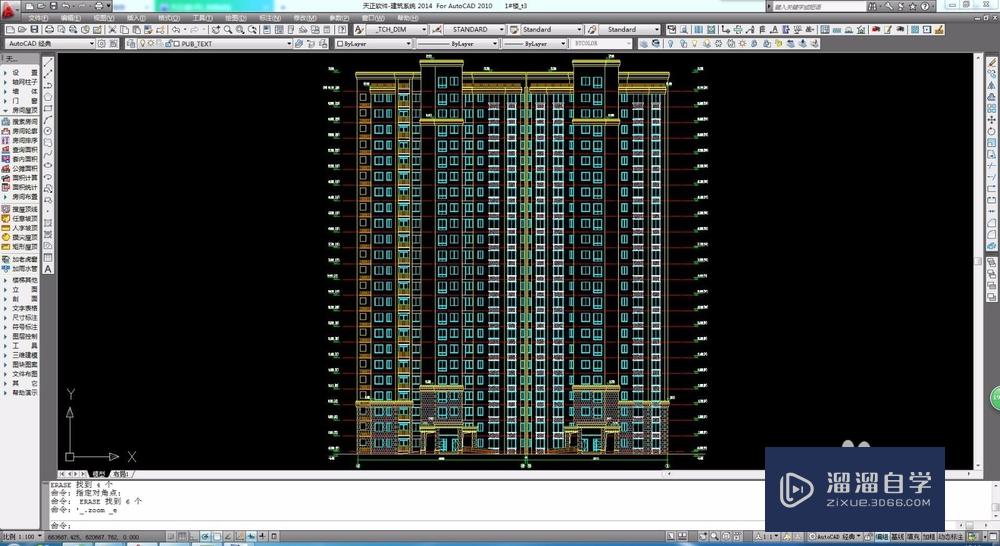Screen dimensions: 1000x546
Task: Switch to the 模型 model tab
Action: click(x=98, y=474)
